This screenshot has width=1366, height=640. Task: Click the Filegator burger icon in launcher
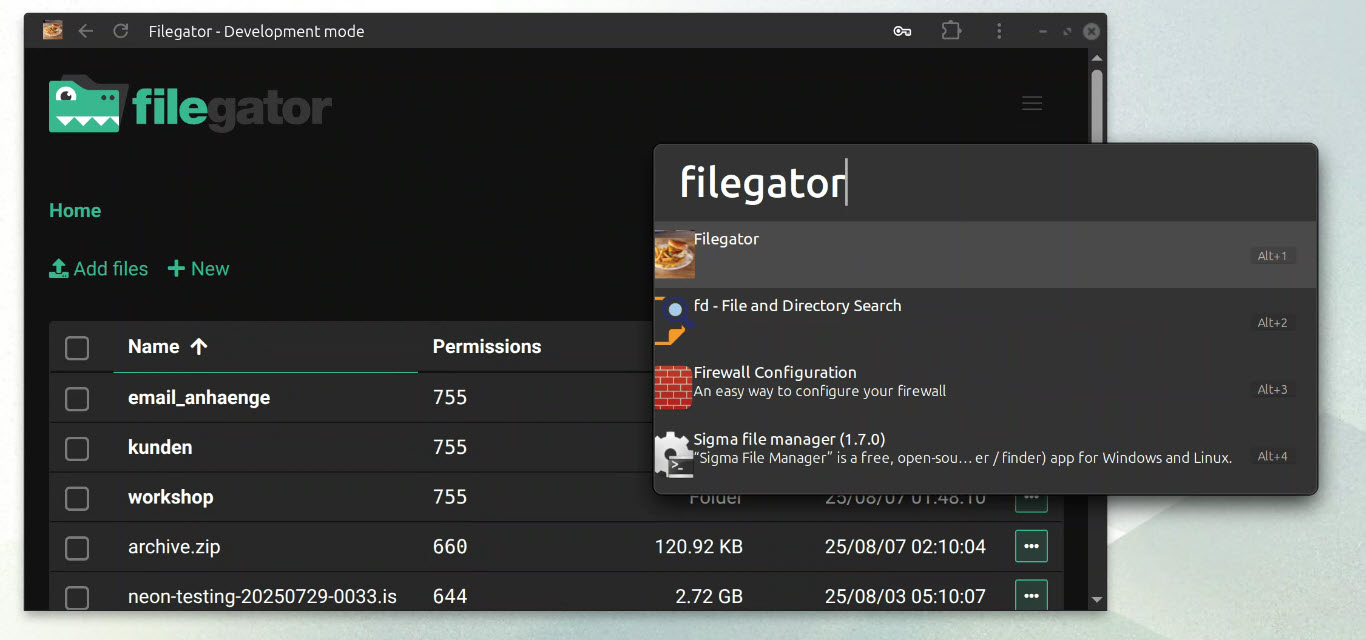(x=674, y=254)
